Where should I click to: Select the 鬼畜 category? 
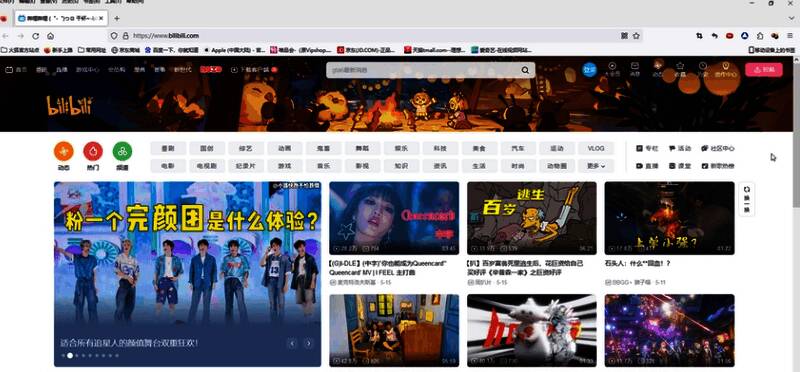[323, 148]
